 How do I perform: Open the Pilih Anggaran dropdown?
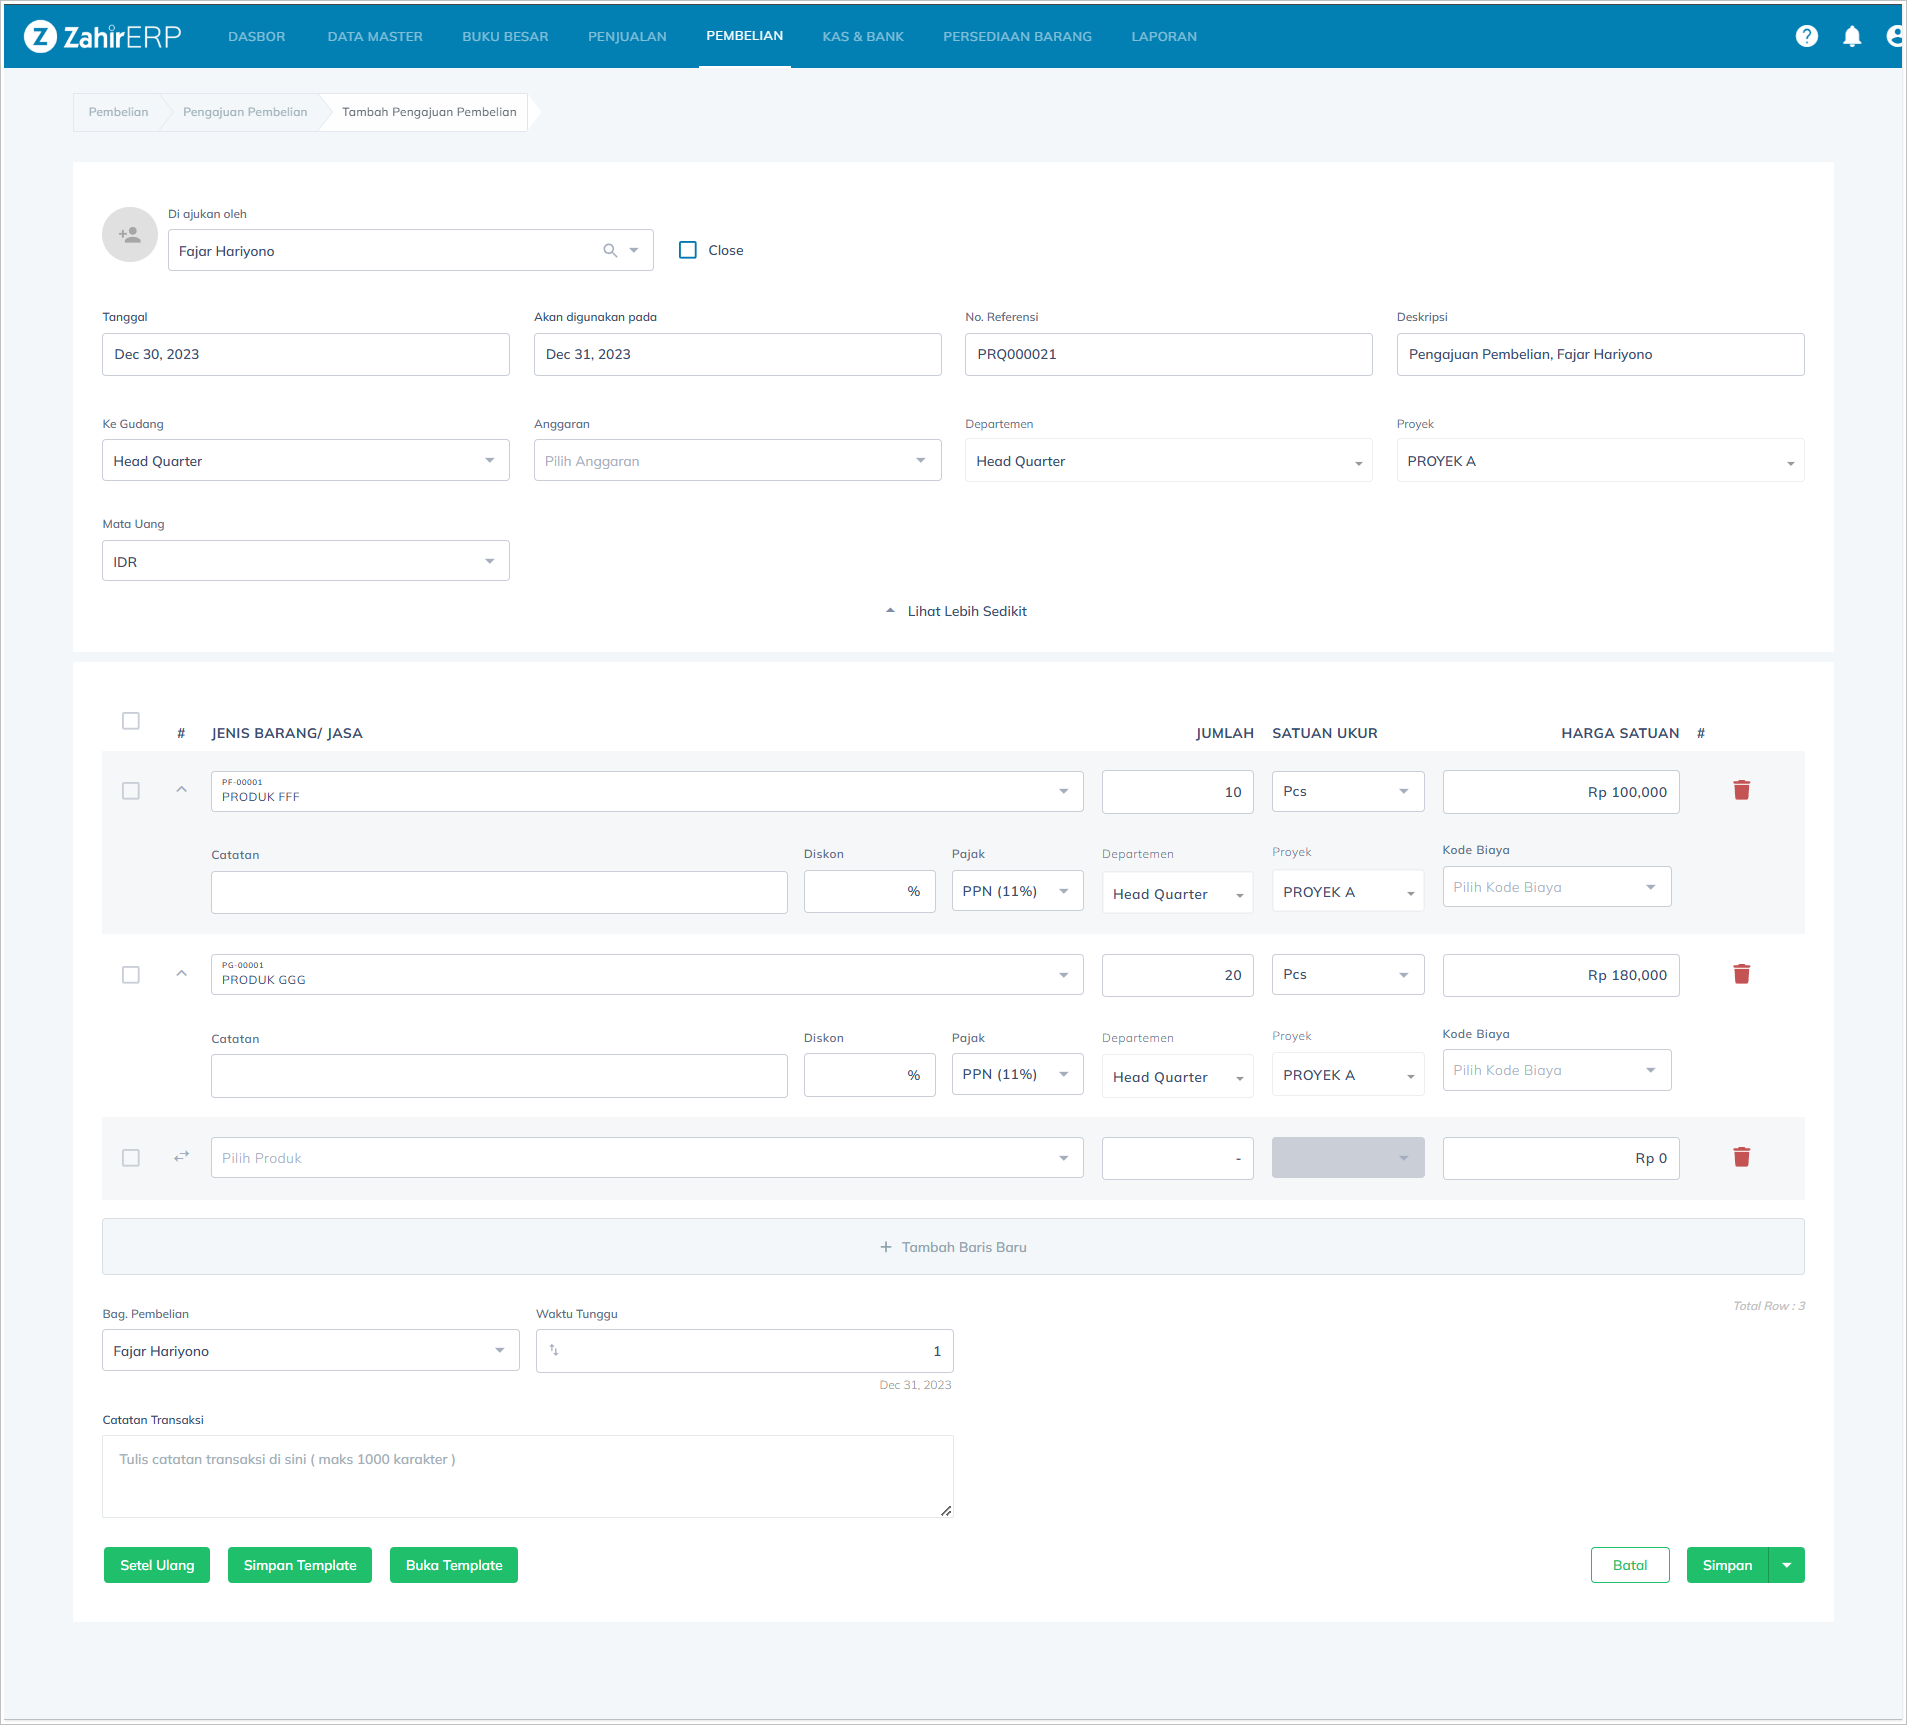coord(737,461)
